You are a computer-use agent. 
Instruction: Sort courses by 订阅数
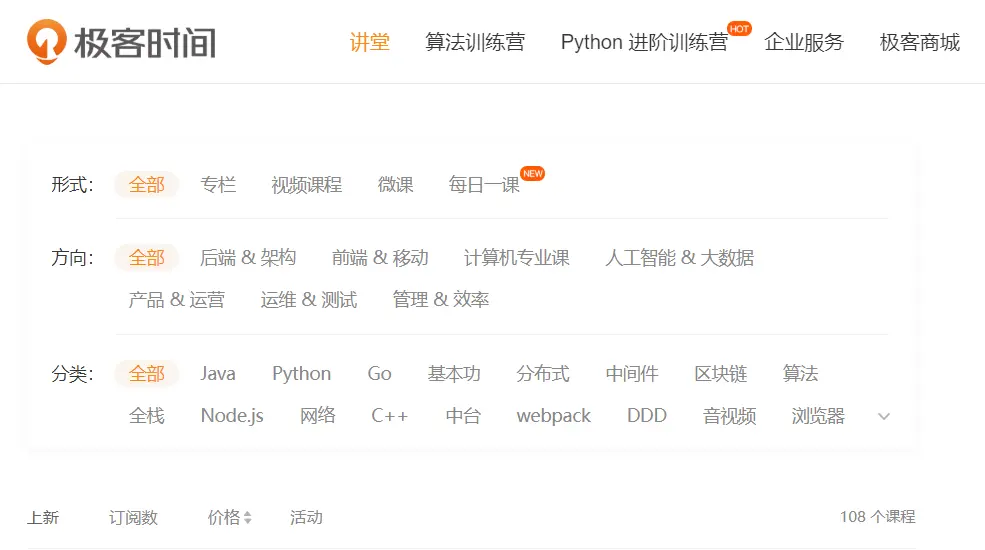(133, 517)
